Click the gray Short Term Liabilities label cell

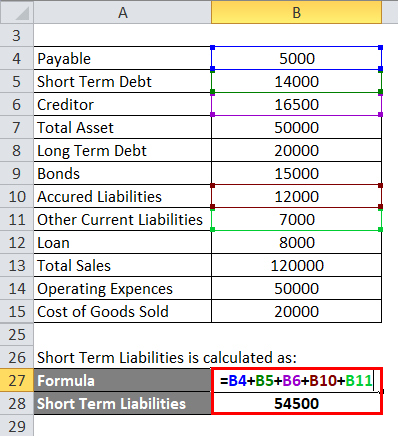[x=122, y=403]
